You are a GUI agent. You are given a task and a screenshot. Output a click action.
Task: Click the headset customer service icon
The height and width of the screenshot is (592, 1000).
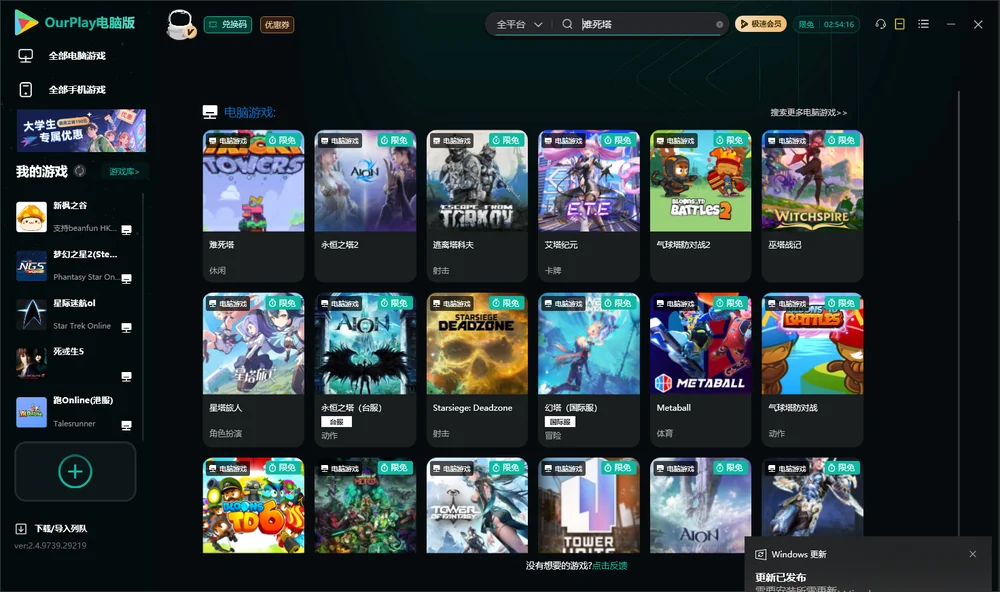(x=881, y=24)
